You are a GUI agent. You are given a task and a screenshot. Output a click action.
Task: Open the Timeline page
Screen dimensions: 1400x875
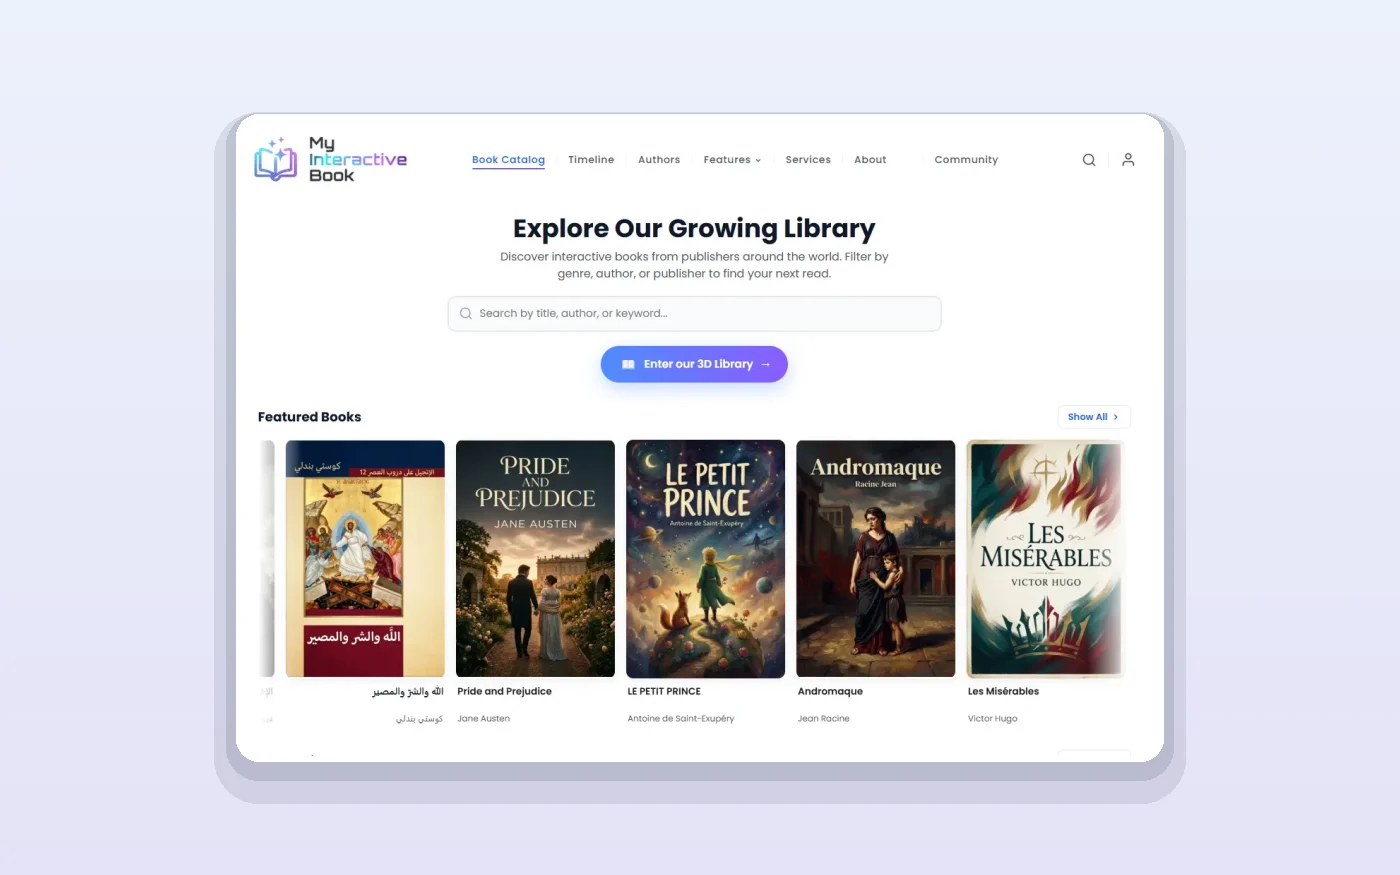[591, 160]
